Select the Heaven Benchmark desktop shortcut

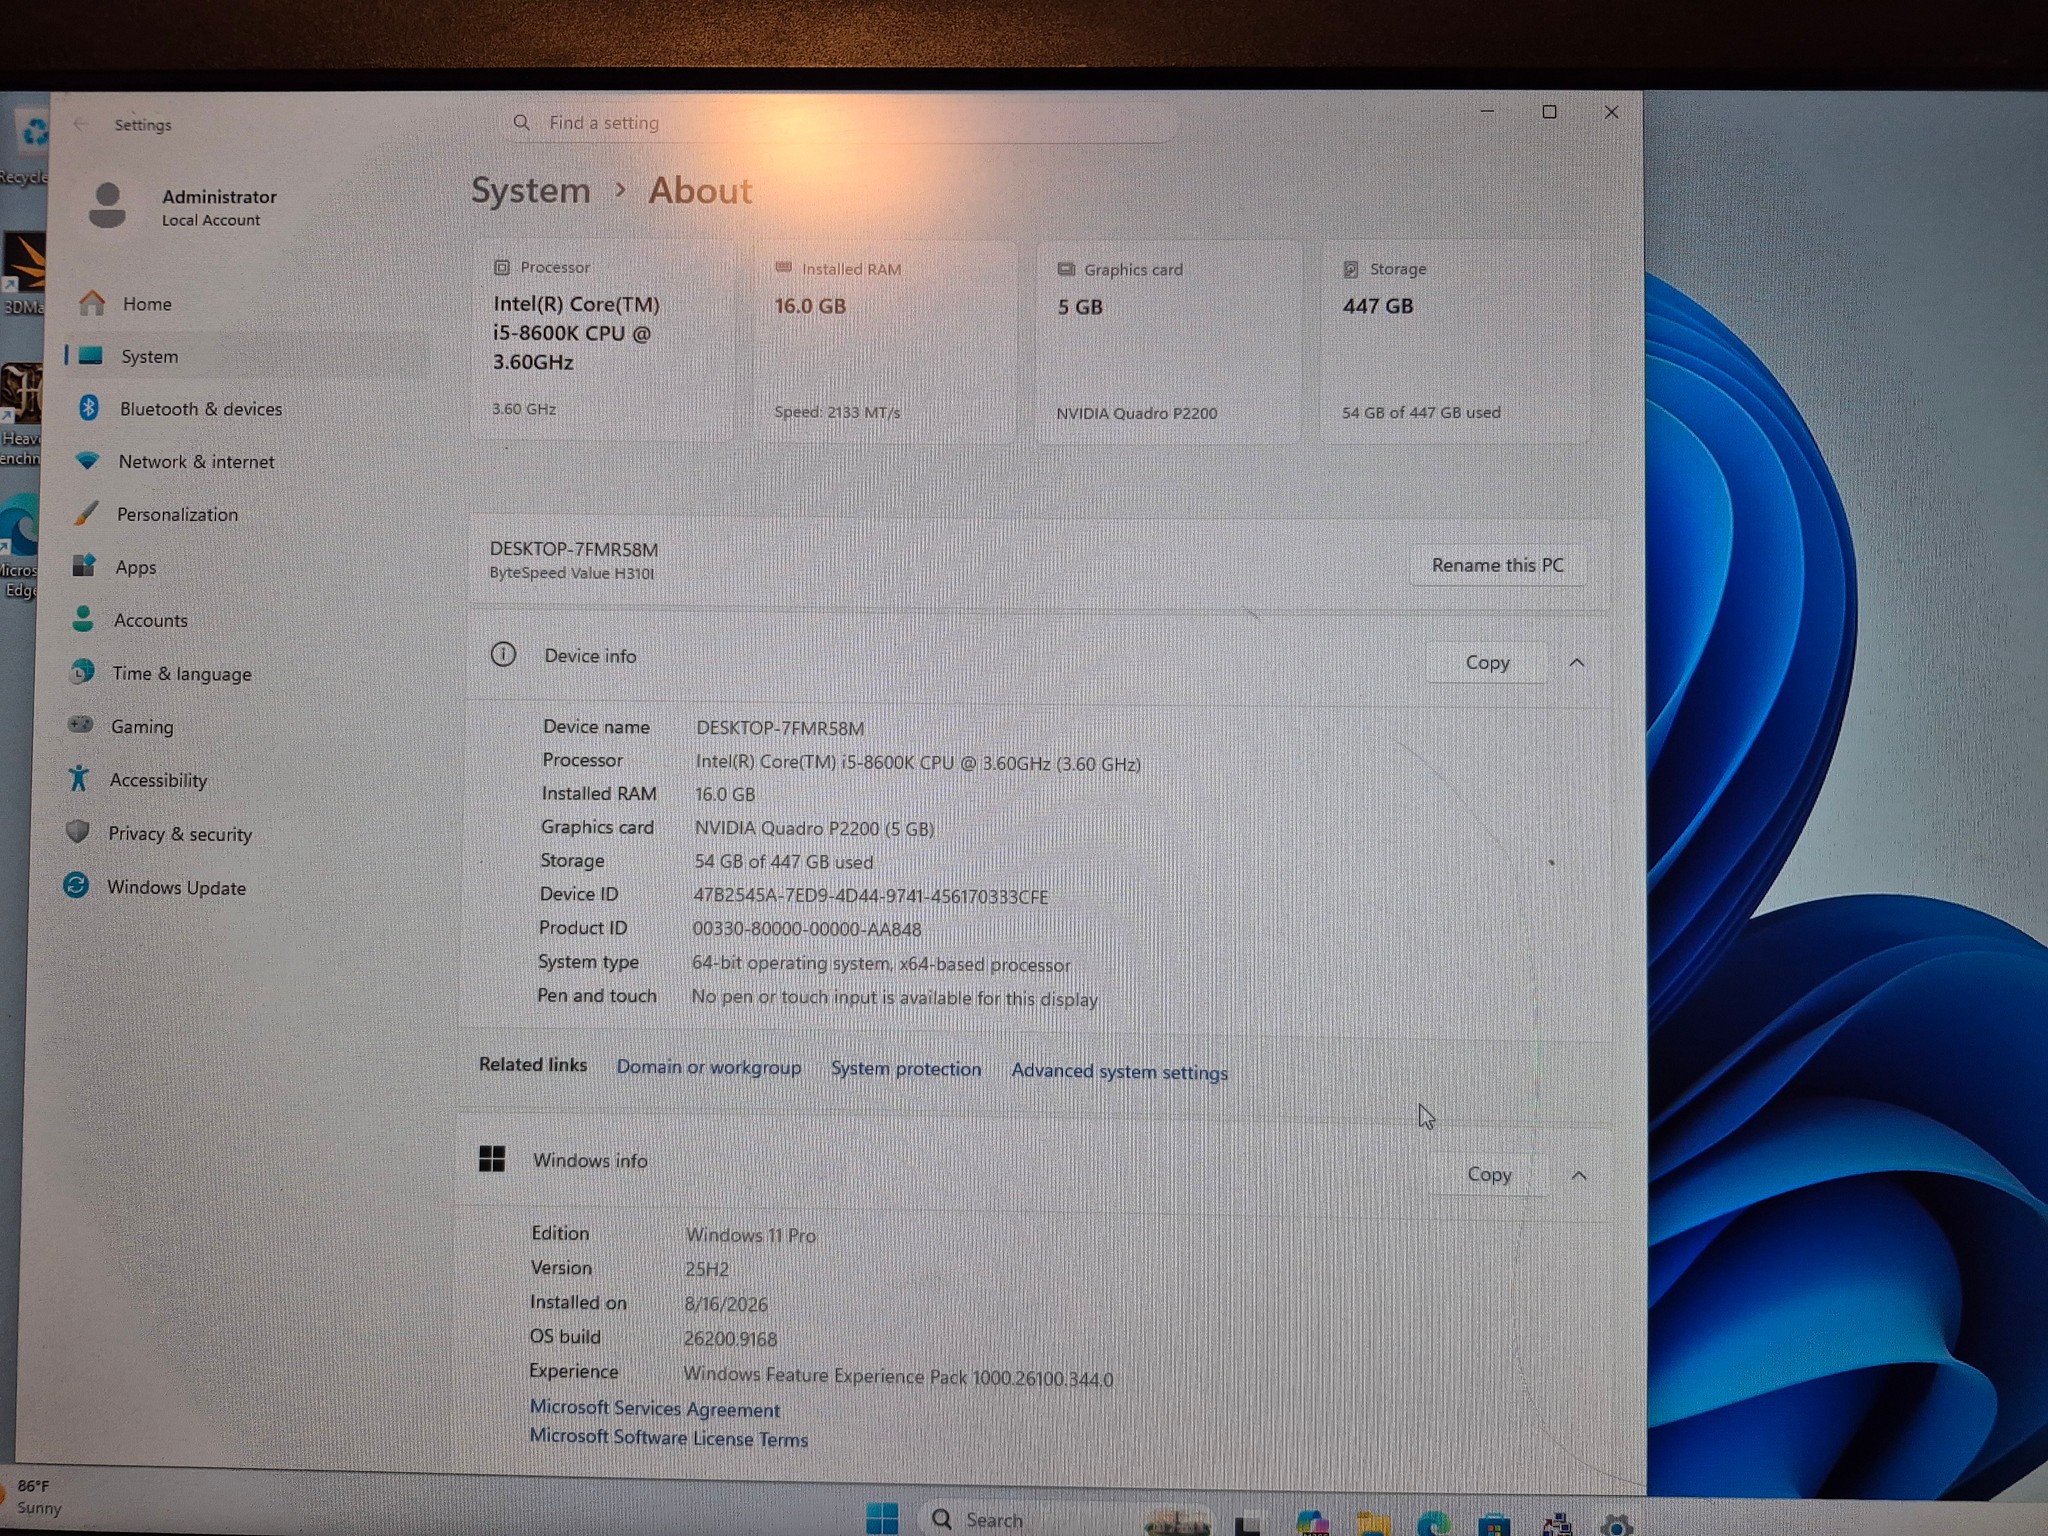coord(21,415)
